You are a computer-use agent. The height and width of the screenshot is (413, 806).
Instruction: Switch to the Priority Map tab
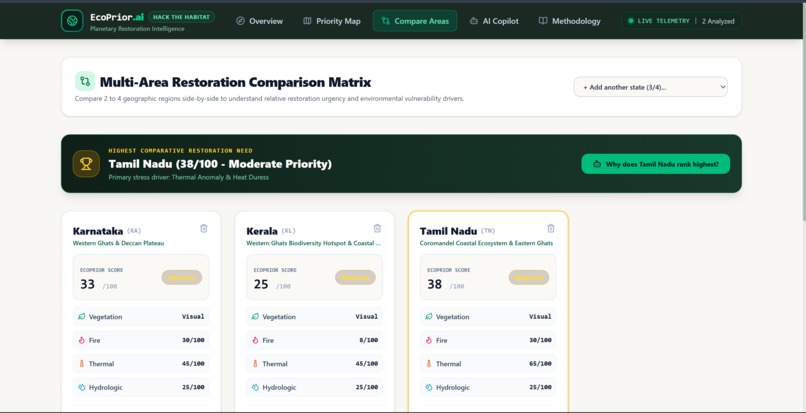pos(332,21)
